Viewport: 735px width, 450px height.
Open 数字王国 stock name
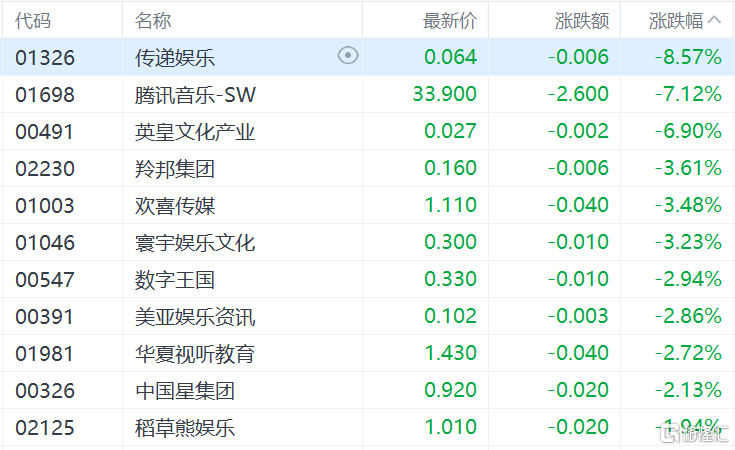click(175, 280)
